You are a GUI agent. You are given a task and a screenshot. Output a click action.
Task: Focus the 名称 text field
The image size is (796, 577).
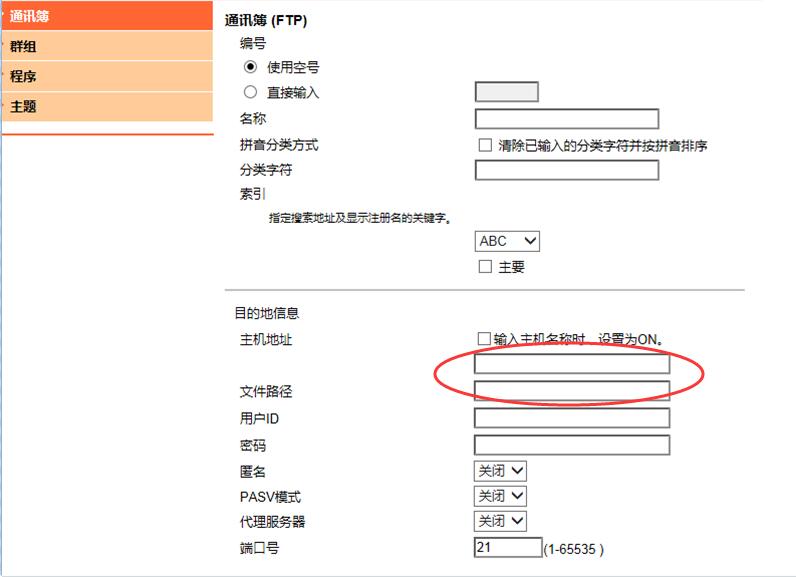click(566, 119)
